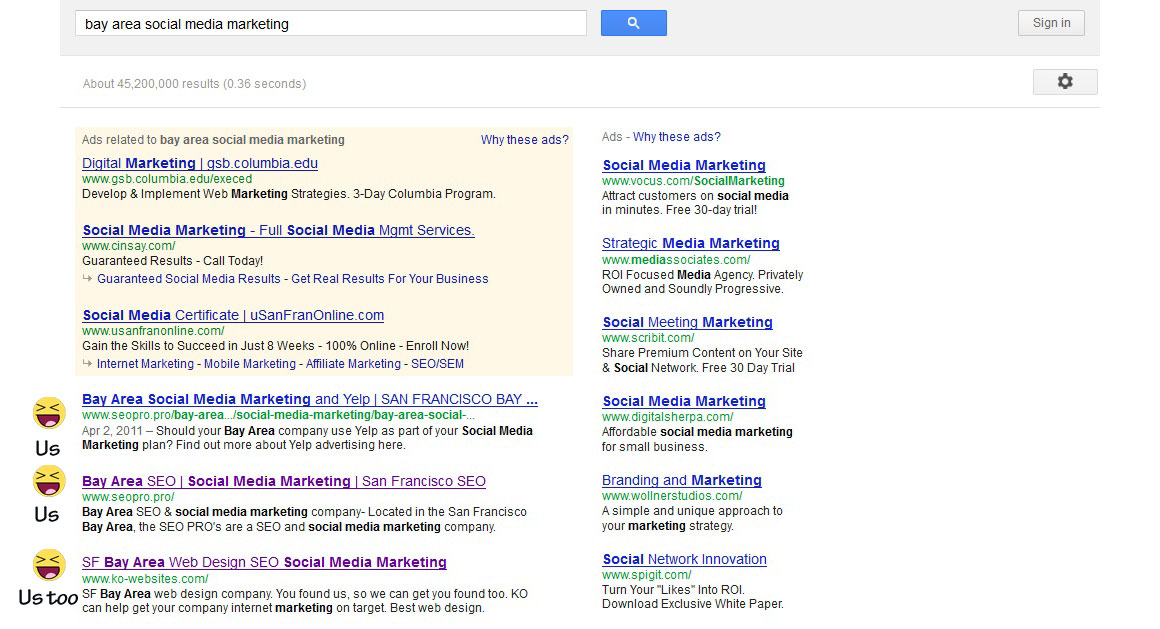The image size is (1160, 629).
Task: Click the 'Guaranteed Results - Call Today!' ad description
Action: (x=172, y=261)
